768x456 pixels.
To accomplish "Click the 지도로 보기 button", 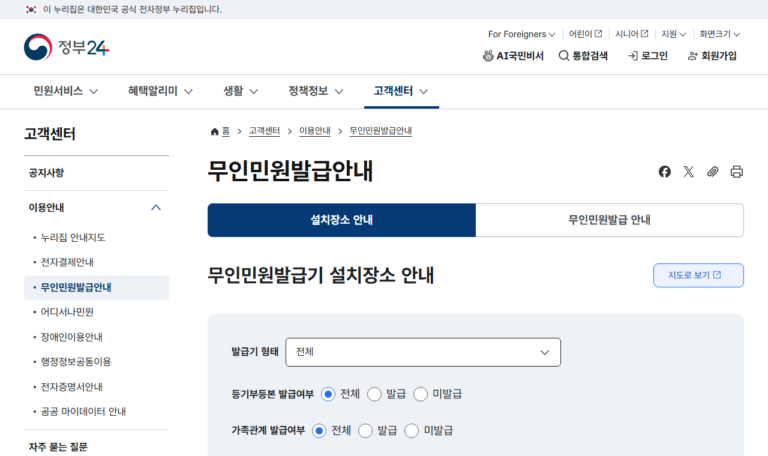I will (698, 275).
